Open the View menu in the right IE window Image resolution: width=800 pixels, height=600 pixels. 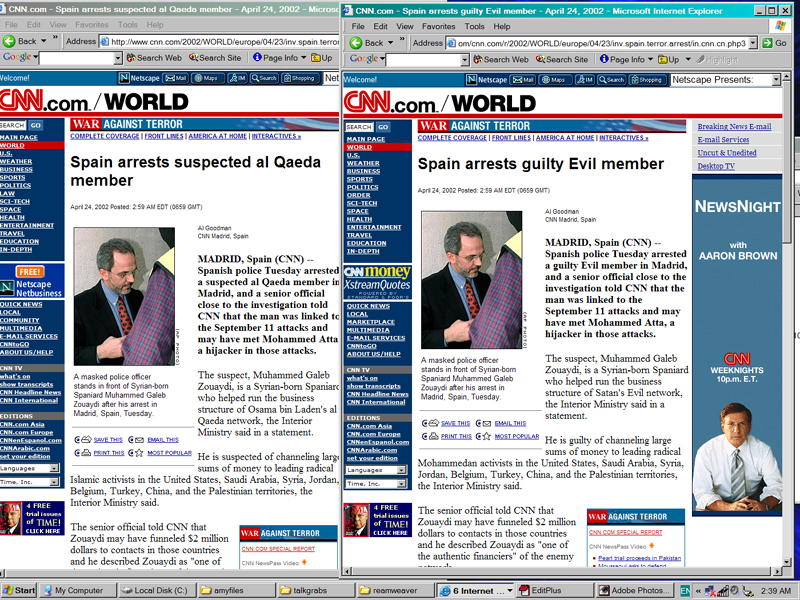405,26
